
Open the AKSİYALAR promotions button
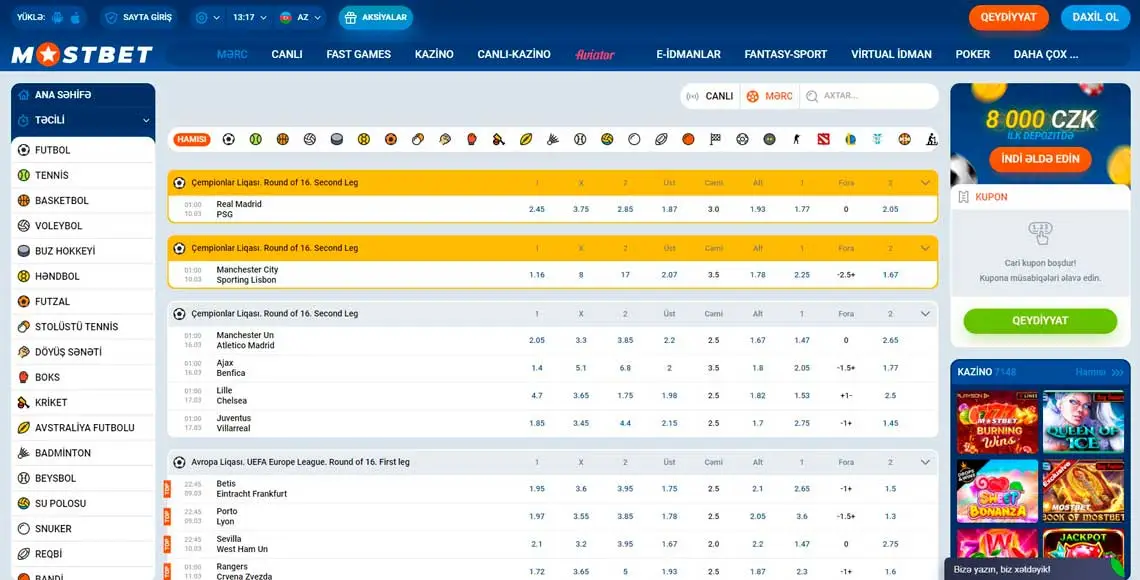(x=375, y=17)
